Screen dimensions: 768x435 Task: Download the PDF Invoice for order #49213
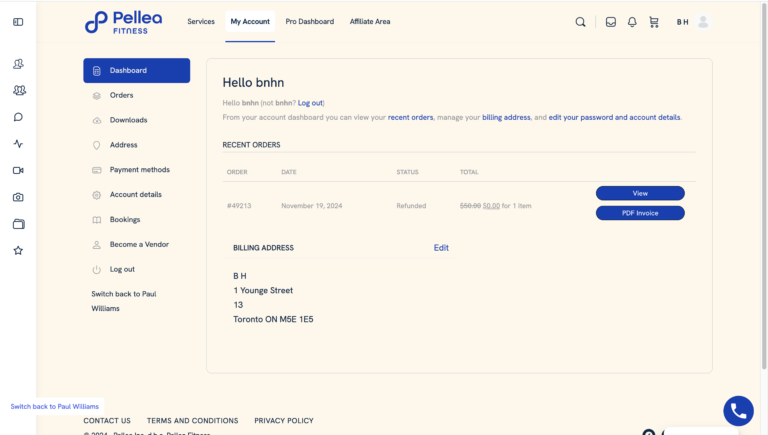click(x=640, y=213)
